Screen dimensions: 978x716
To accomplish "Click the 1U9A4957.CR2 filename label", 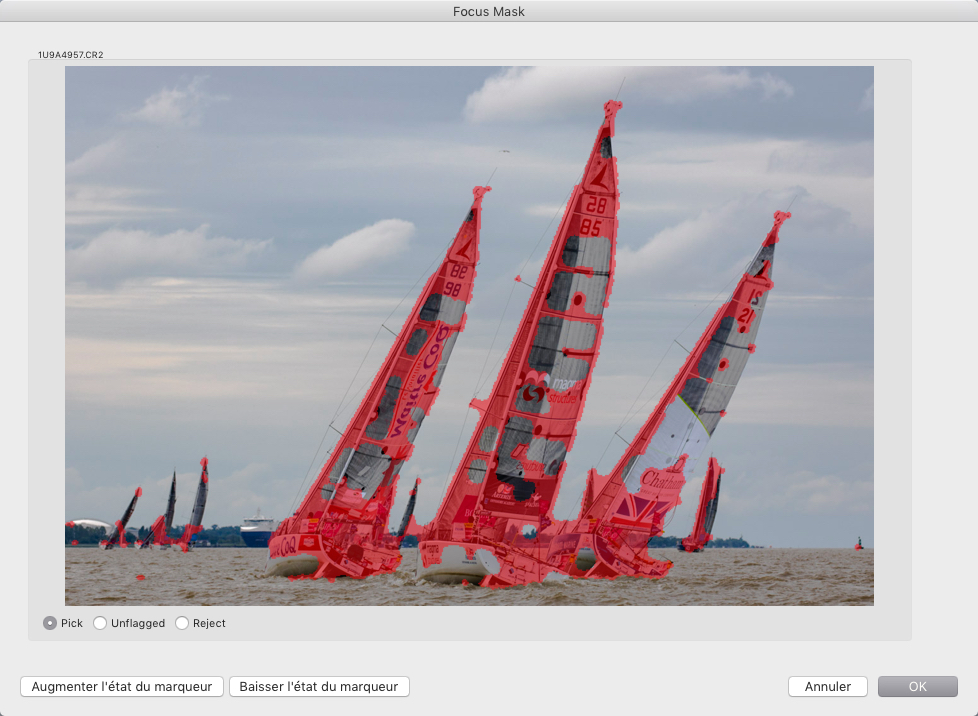I will 70,55.
